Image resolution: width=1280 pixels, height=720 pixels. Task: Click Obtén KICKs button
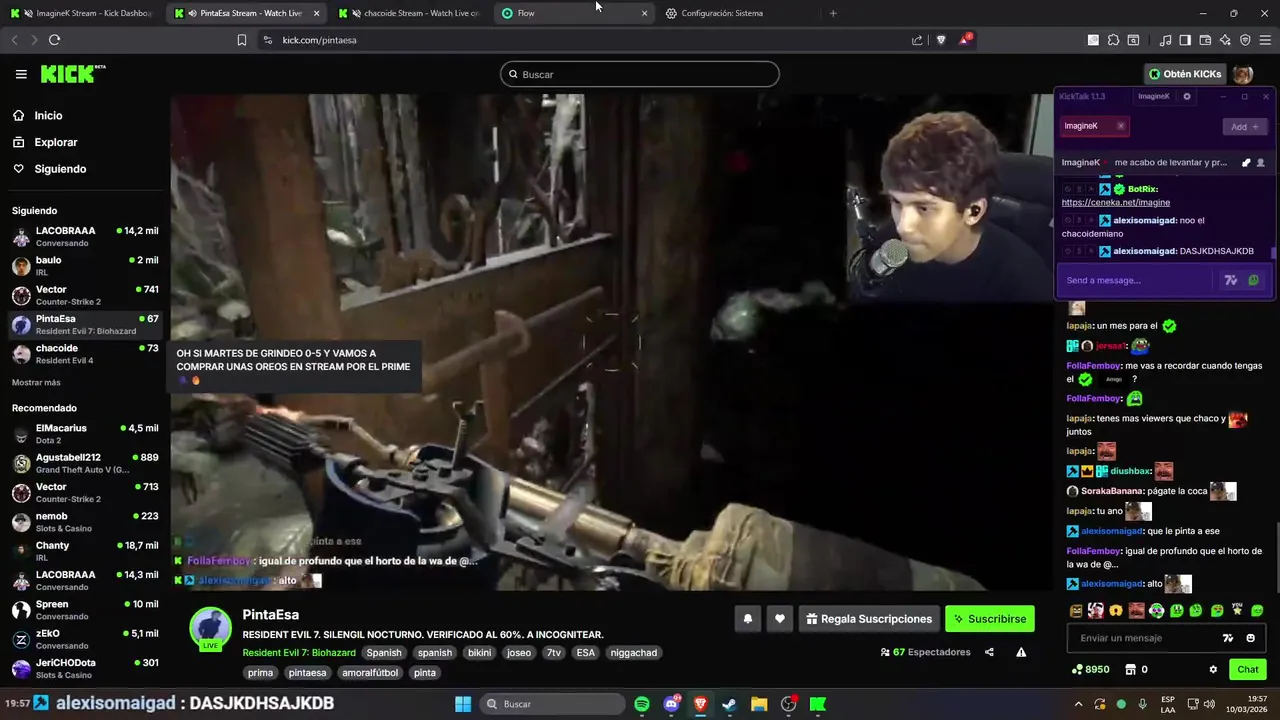pos(1186,74)
